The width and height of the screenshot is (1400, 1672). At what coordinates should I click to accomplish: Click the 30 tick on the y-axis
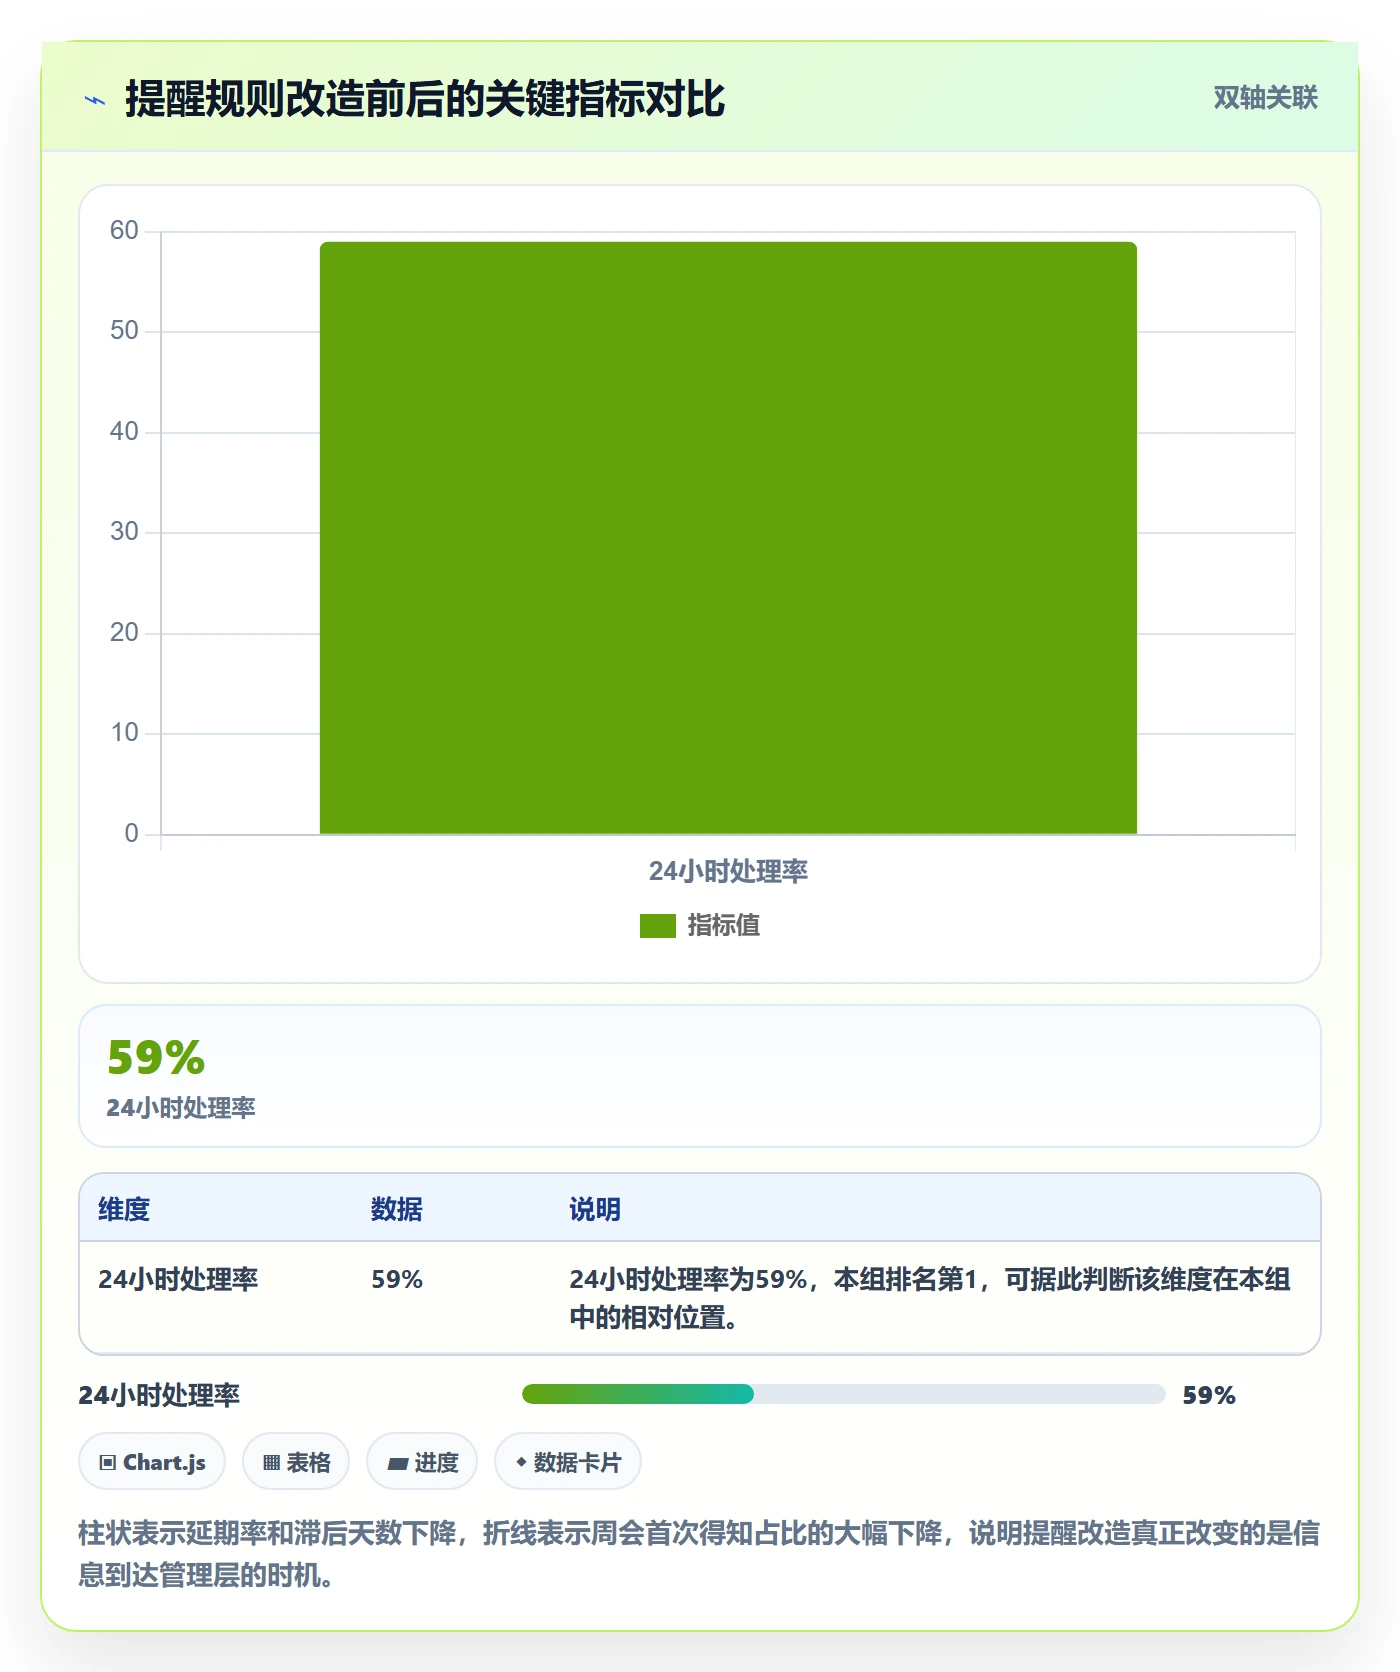(x=124, y=532)
